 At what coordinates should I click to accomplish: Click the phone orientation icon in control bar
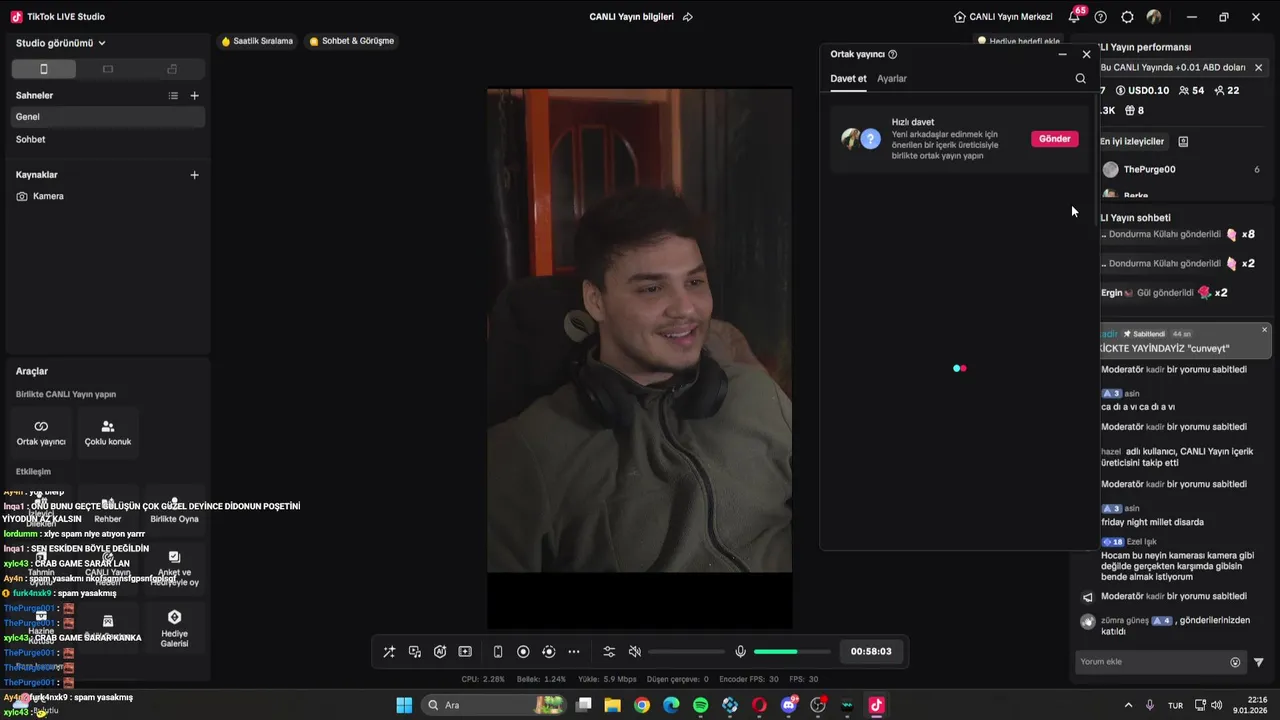[498, 652]
